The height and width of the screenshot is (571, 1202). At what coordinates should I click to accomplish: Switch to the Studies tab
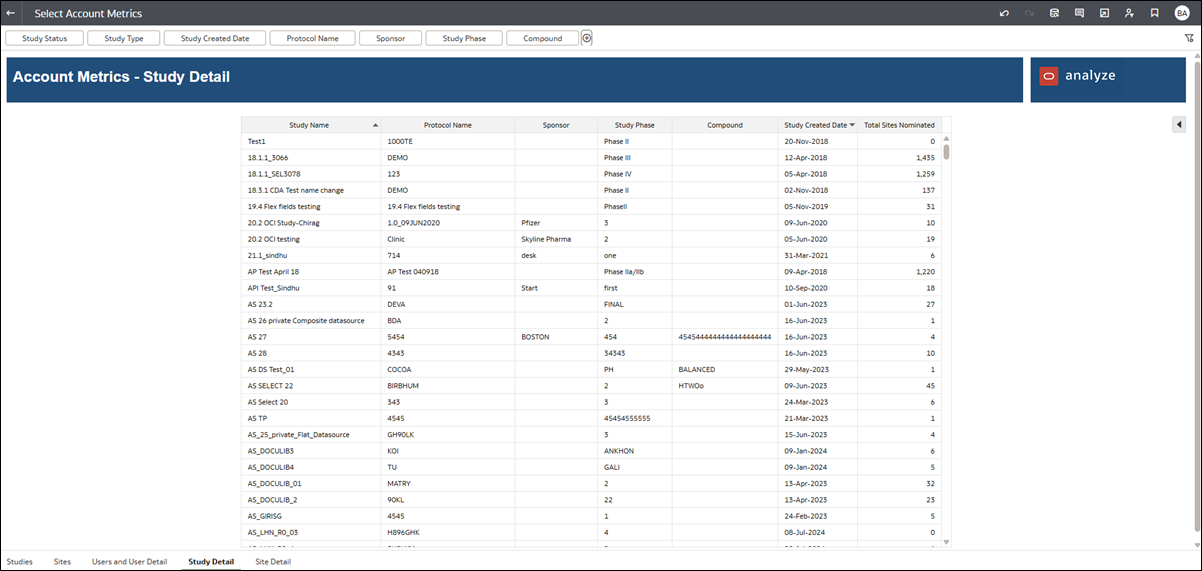(x=20, y=562)
